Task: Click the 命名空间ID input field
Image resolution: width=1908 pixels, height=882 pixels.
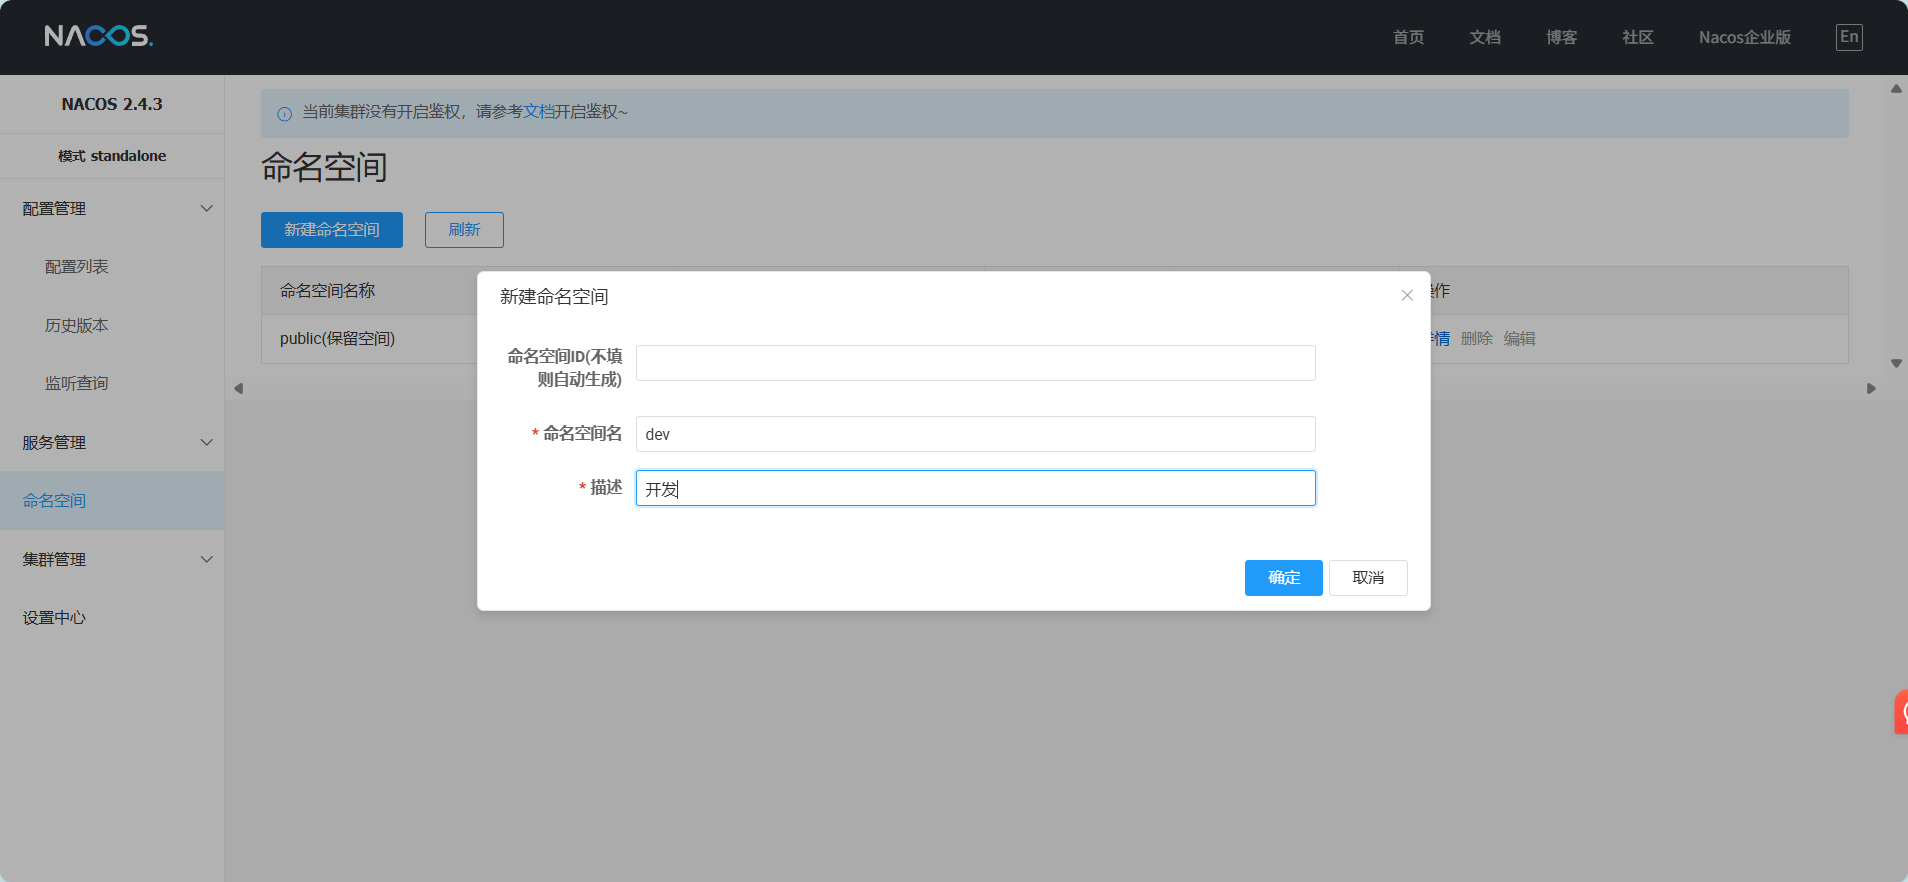Action: (975, 363)
